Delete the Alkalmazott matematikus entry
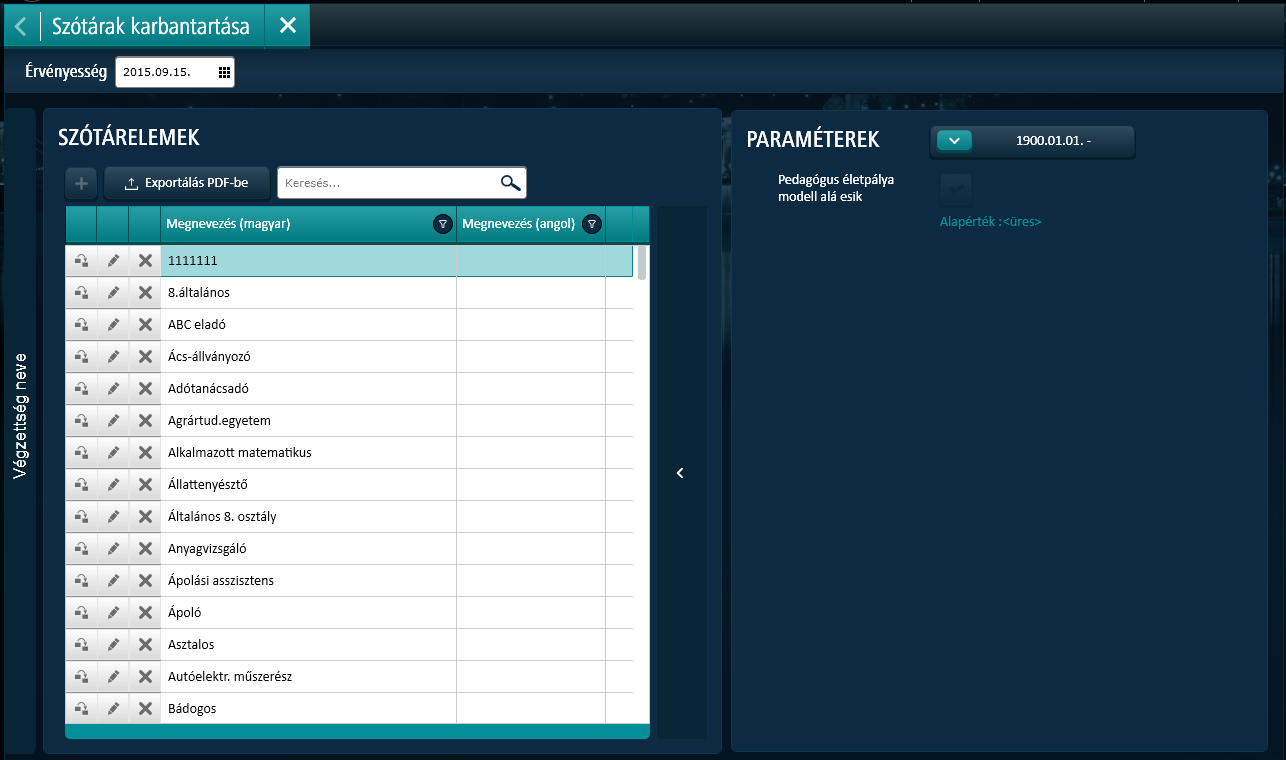 145,453
